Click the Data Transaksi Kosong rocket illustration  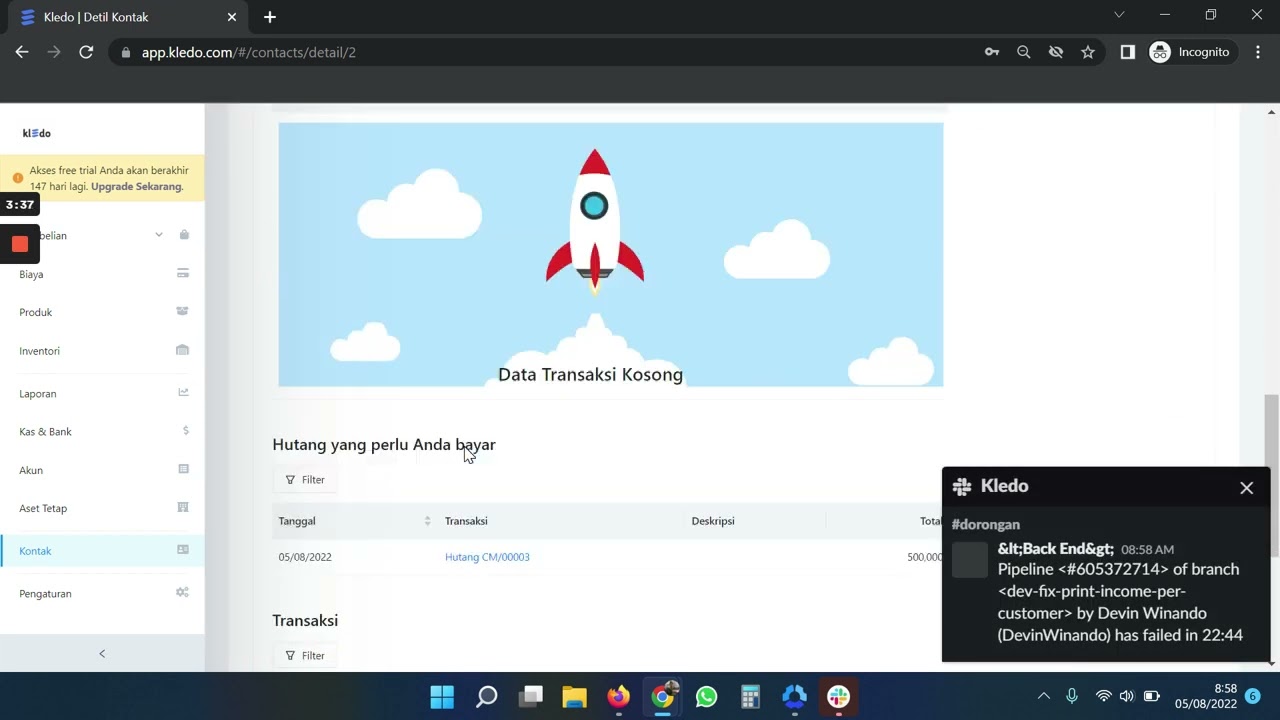coord(610,255)
